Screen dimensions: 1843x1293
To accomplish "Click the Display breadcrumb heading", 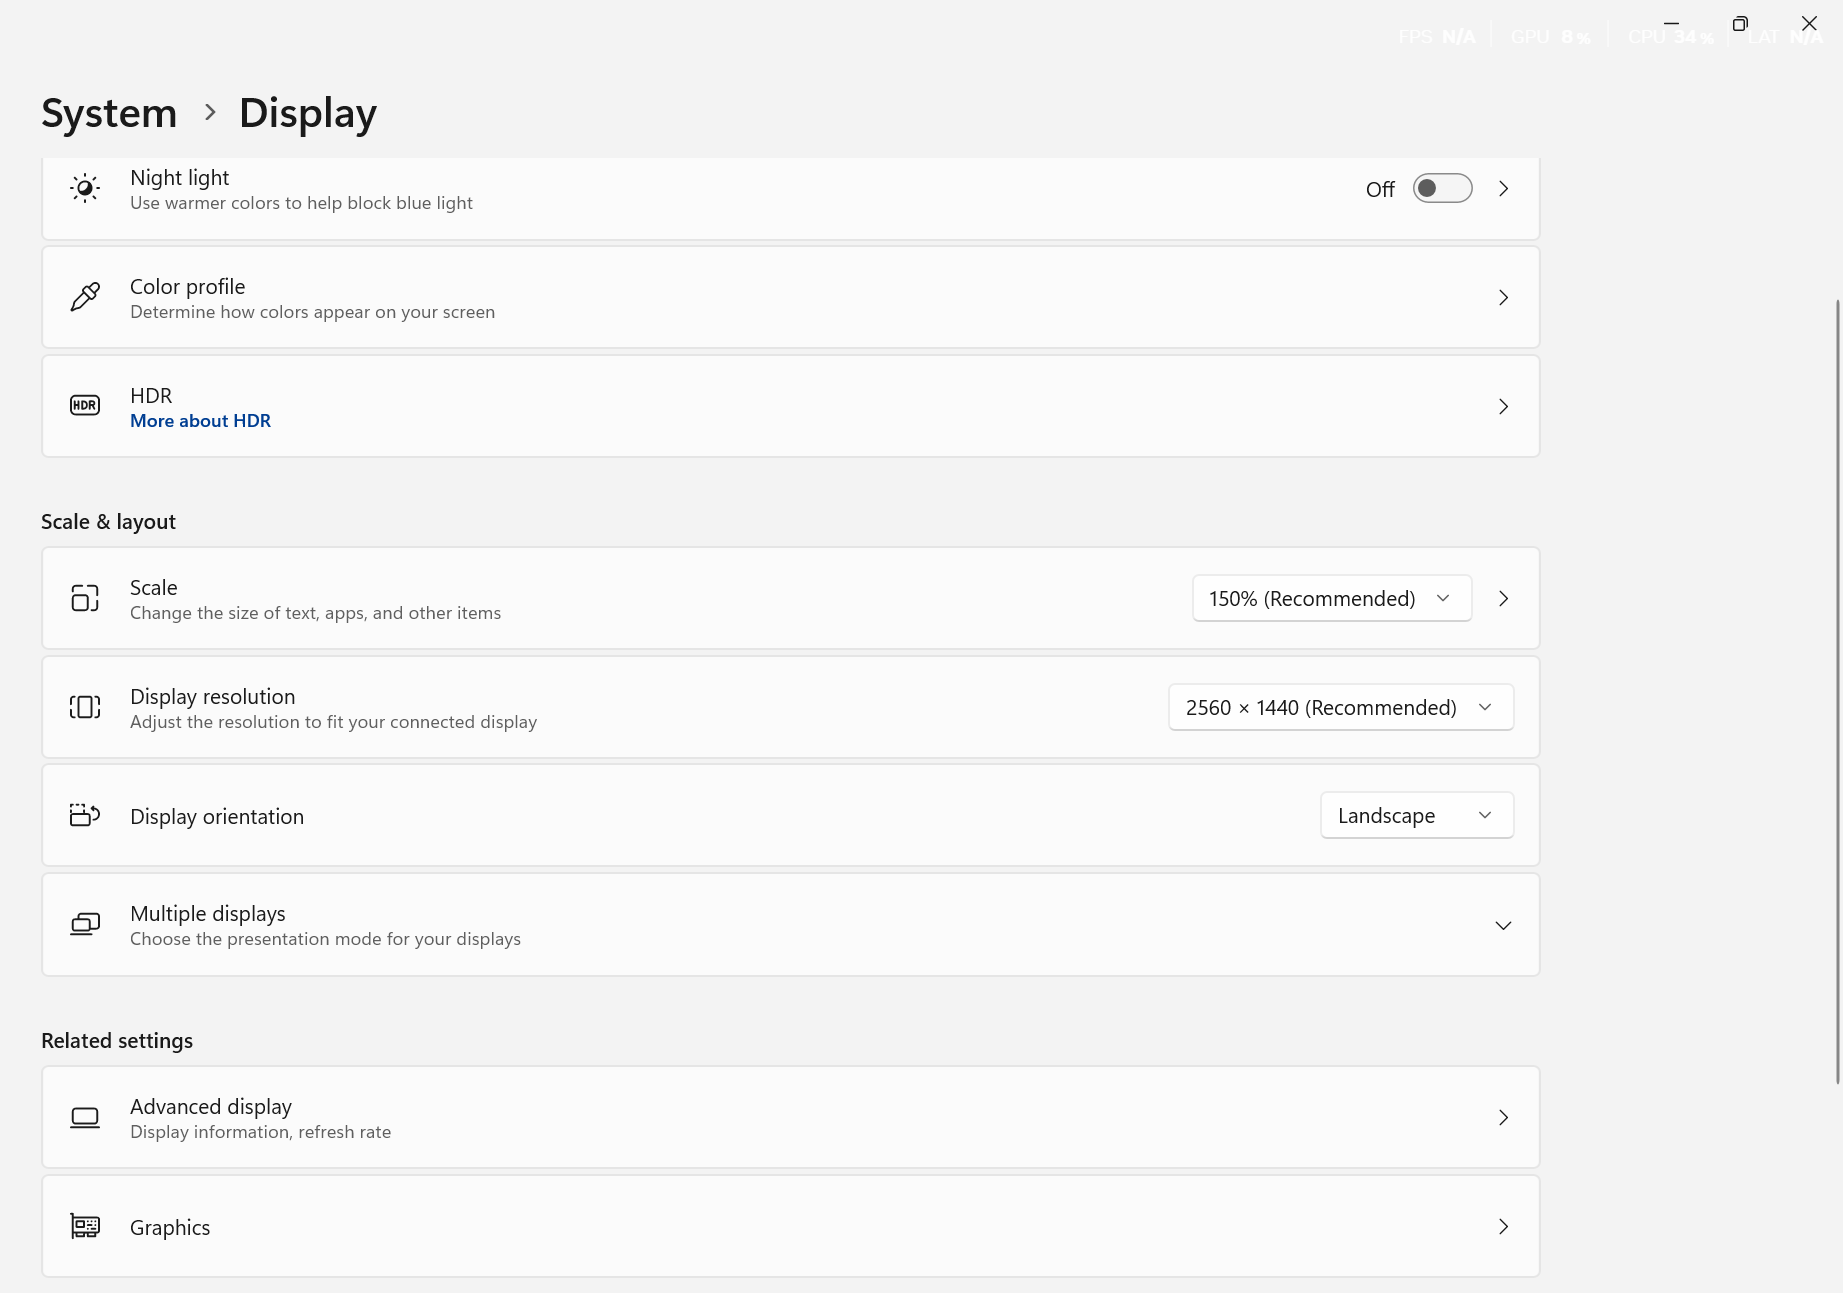I will click(x=308, y=113).
